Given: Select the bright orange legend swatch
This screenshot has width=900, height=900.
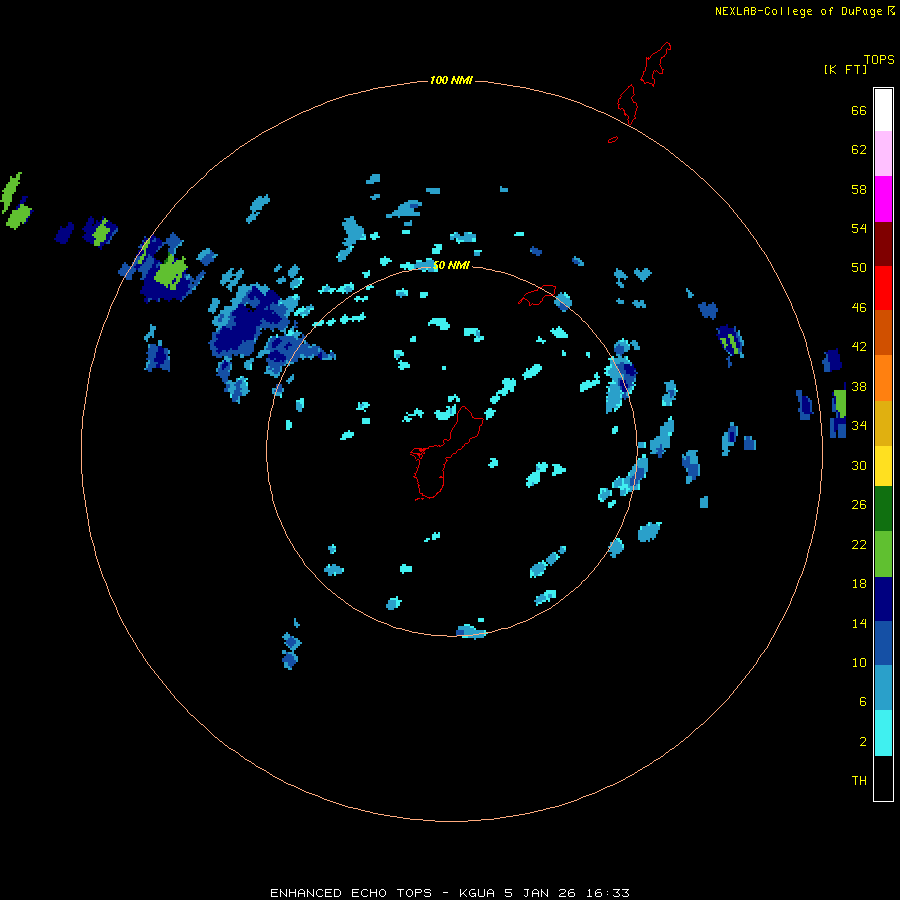Looking at the screenshot, I should [x=883, y=378].
